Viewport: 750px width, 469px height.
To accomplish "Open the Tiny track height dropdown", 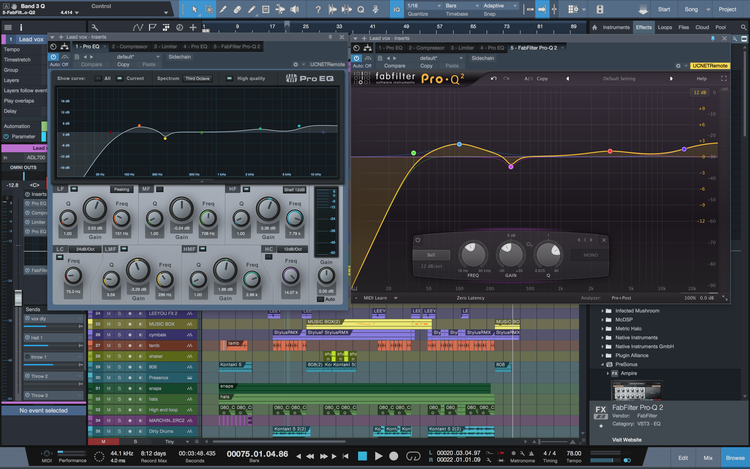I will click(176, 442).
